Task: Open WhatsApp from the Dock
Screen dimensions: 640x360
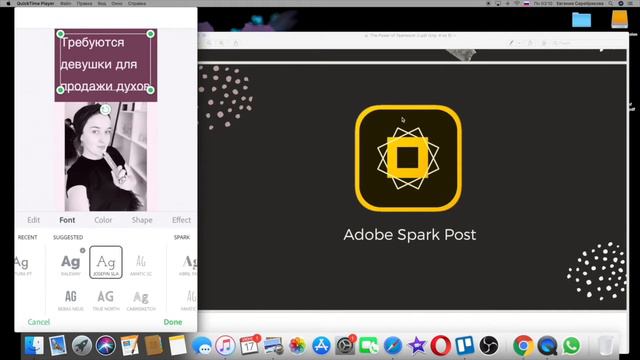Action: point(571,346)
